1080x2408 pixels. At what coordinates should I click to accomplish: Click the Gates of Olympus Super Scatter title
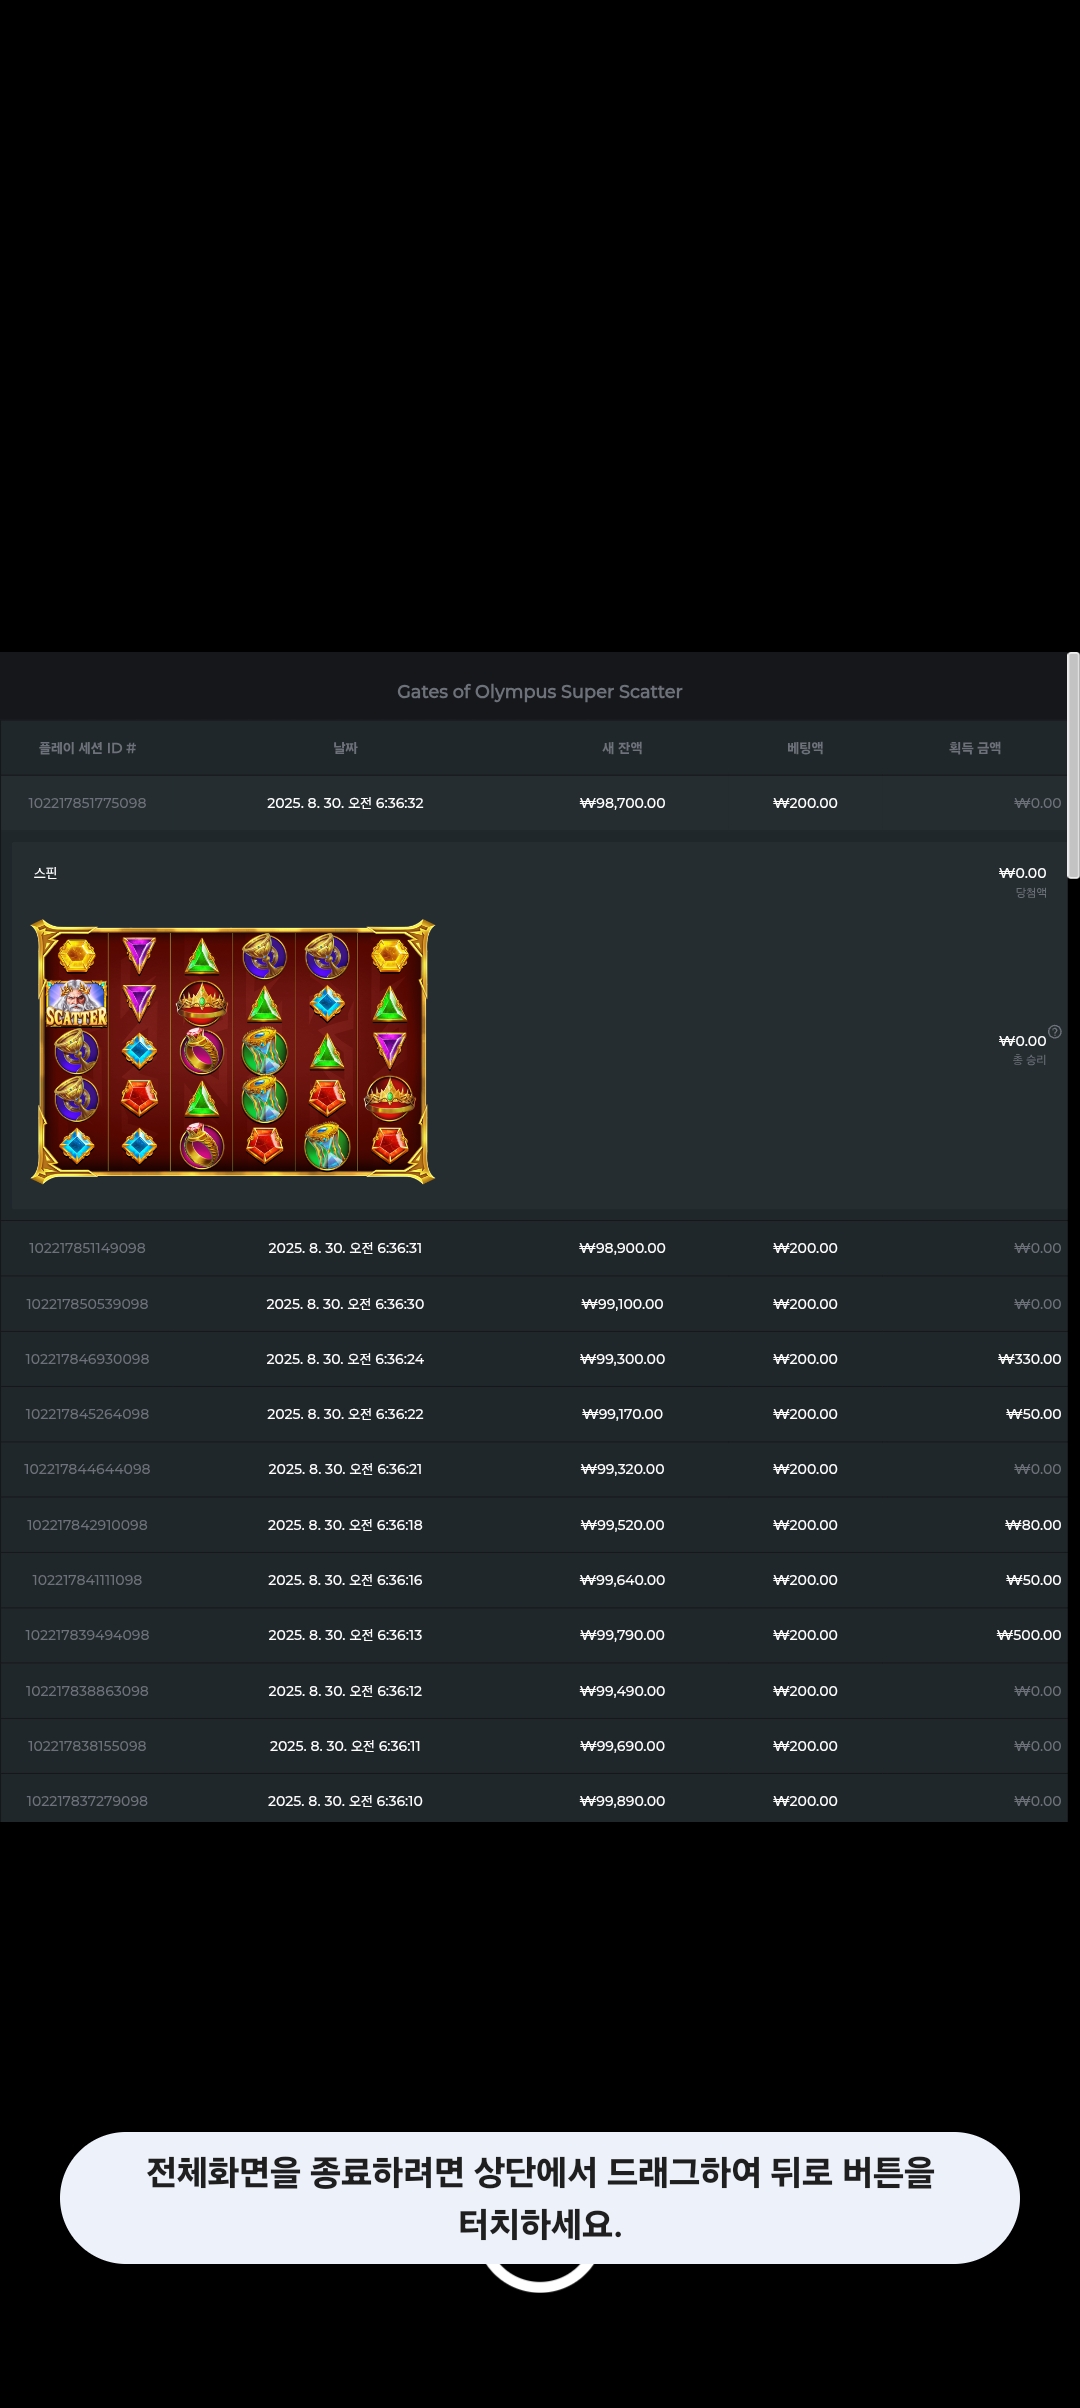(539, 692)
